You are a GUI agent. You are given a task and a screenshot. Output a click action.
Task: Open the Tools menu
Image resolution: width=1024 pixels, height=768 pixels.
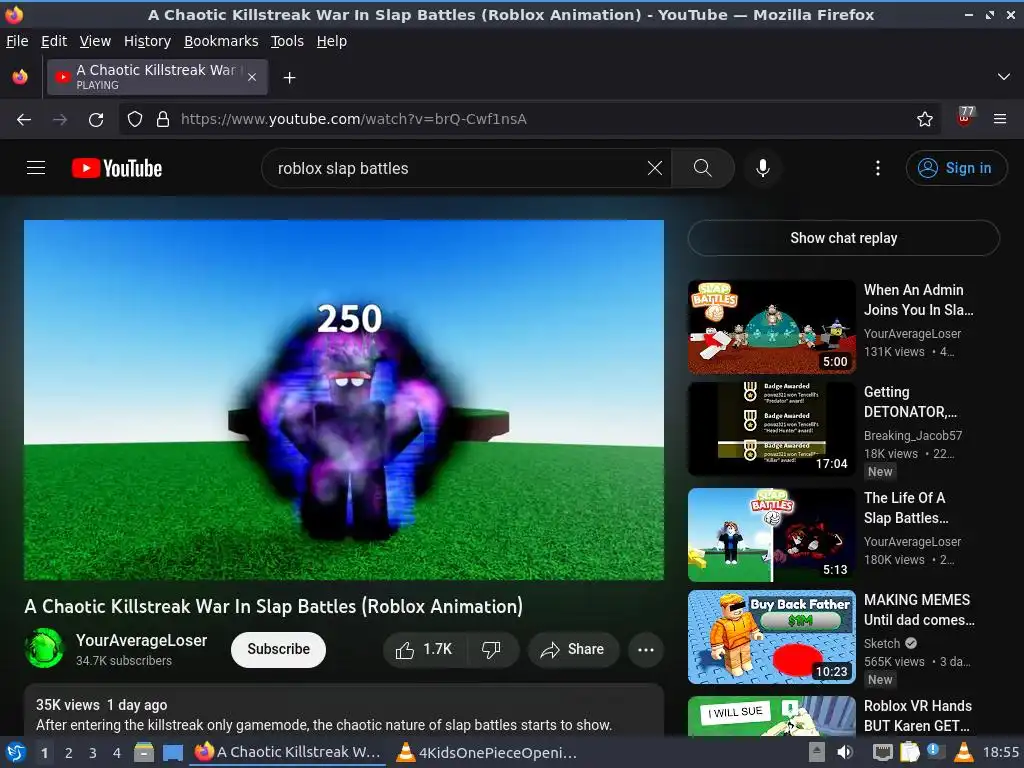[287, 41]
